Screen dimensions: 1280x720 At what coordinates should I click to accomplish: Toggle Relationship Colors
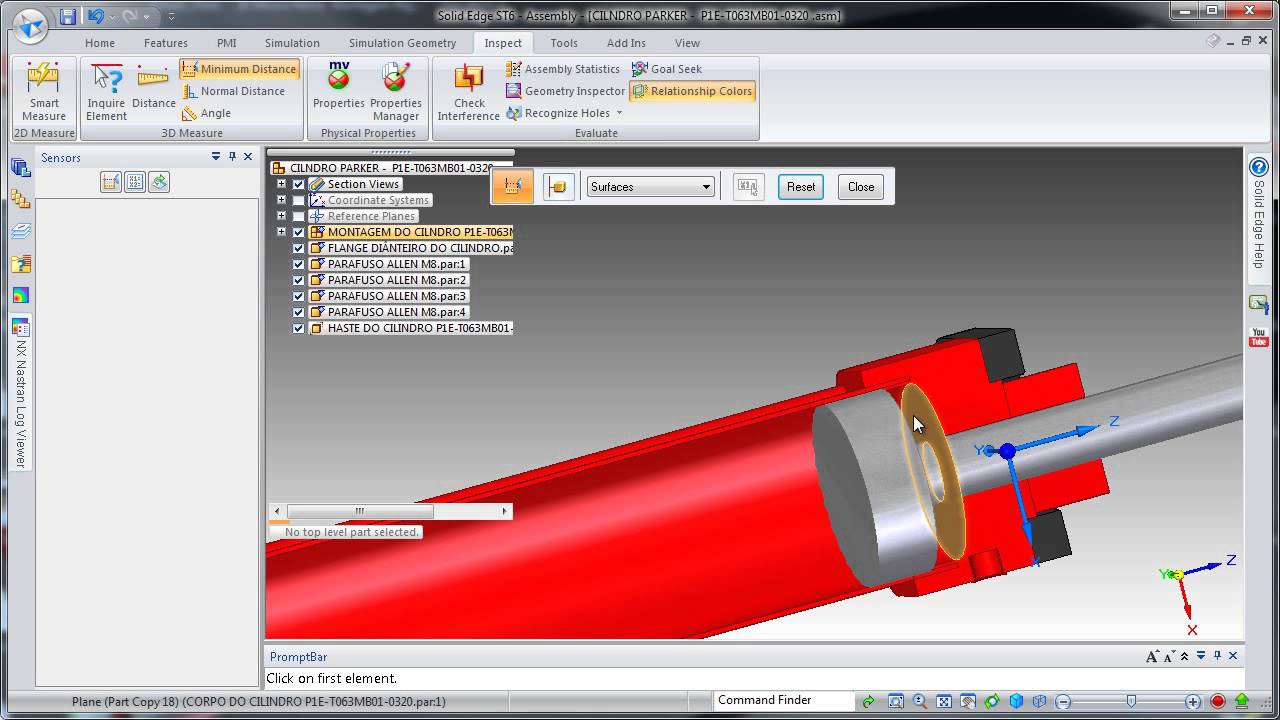click(692, 91)
